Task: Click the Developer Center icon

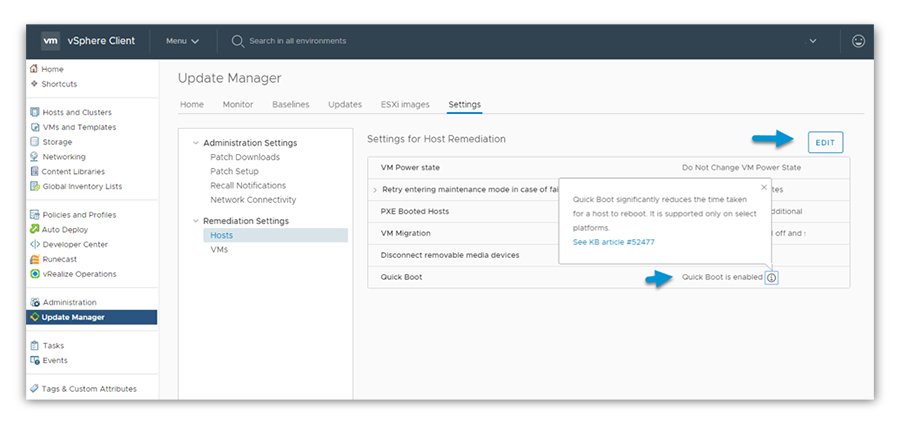Action: (34, 244)
